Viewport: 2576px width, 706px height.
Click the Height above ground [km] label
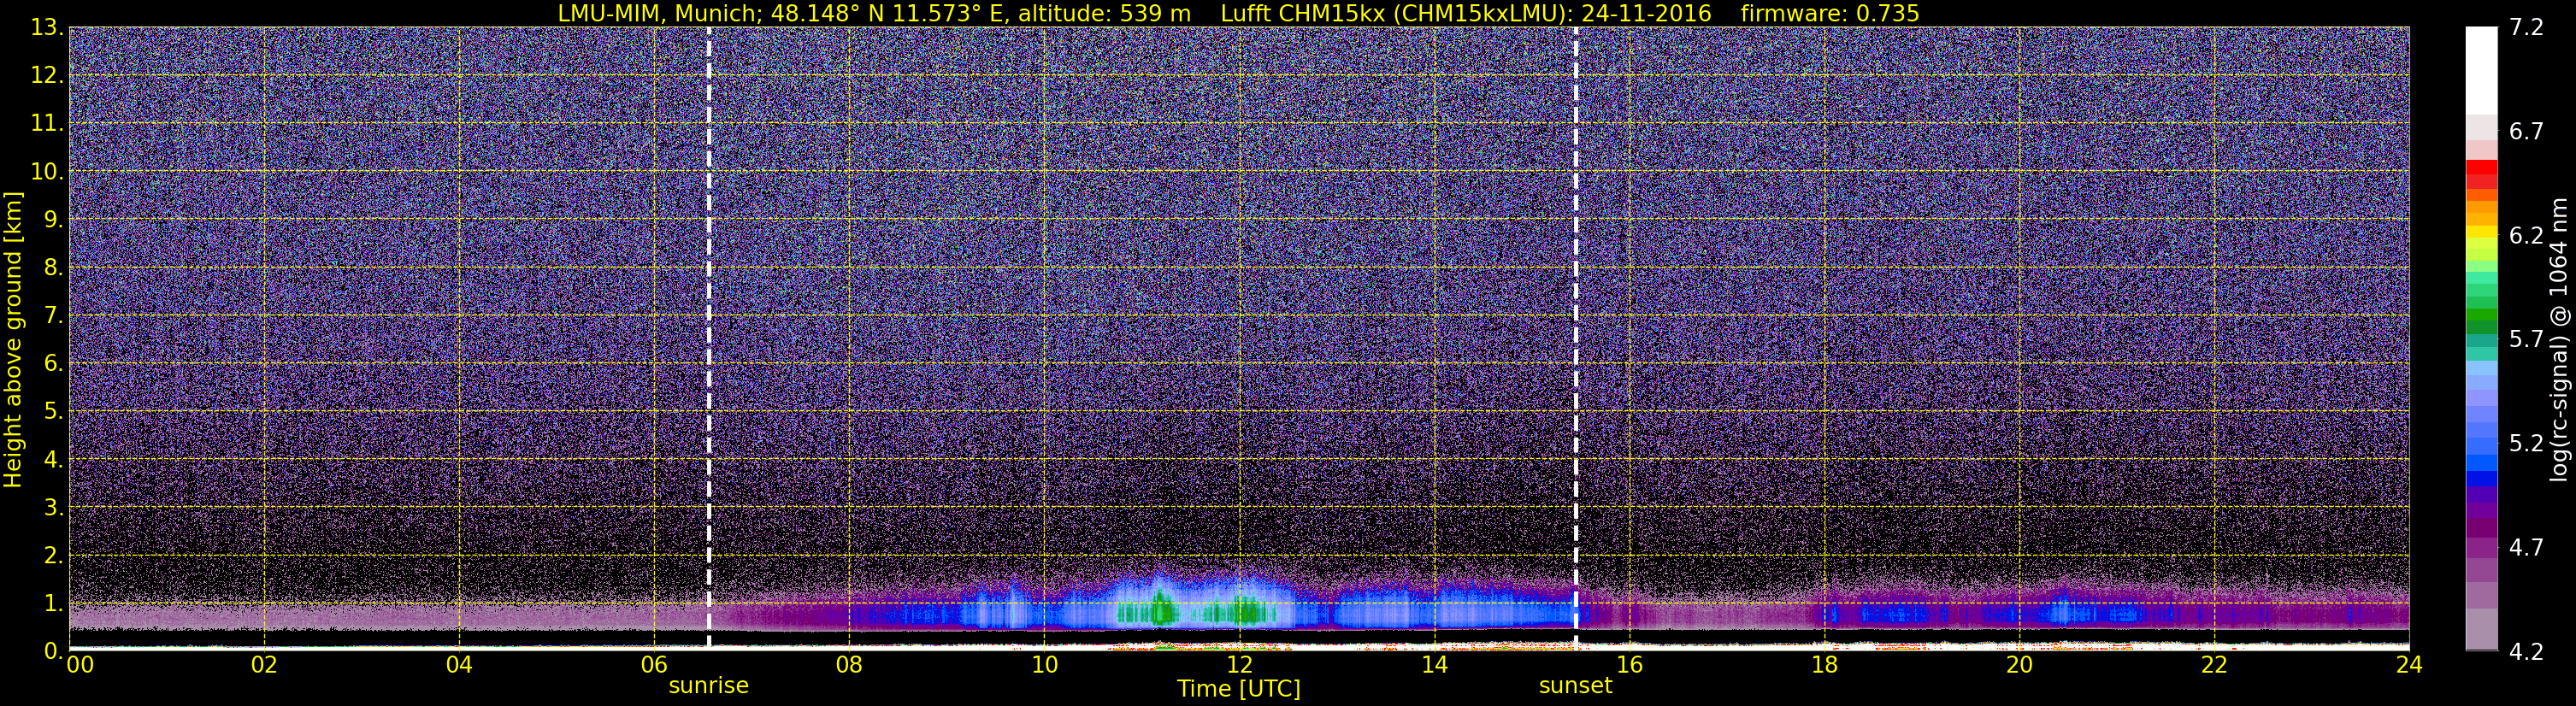(13, 339)
